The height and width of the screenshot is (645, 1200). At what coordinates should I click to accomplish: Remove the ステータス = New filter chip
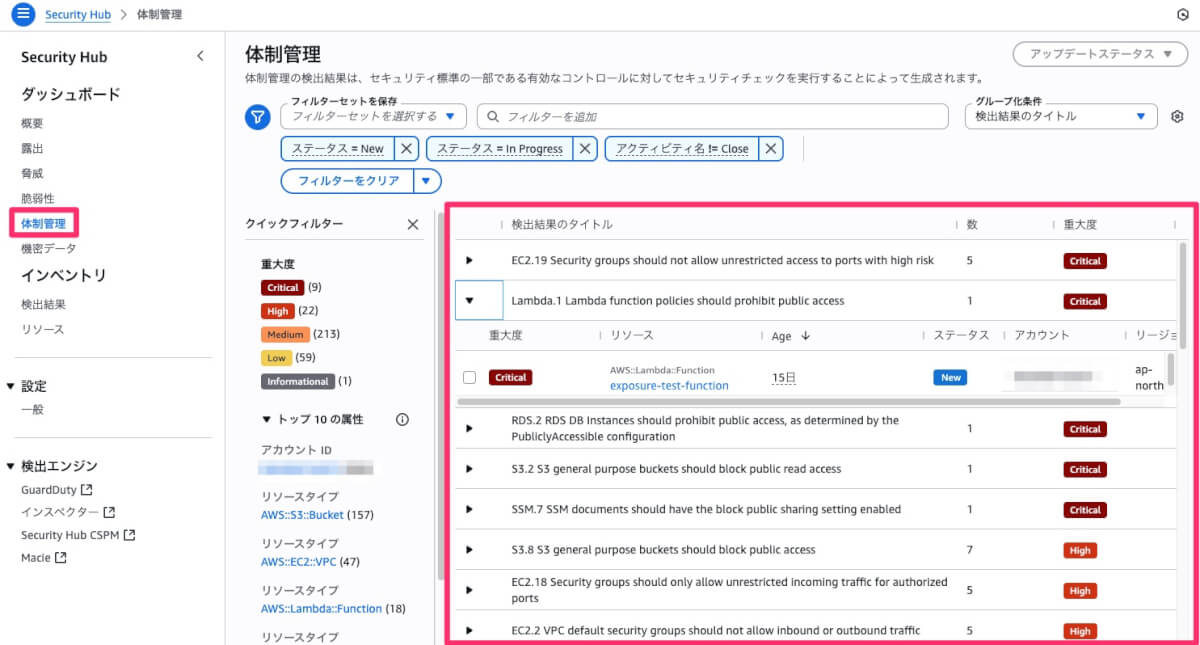pos(406,148)
